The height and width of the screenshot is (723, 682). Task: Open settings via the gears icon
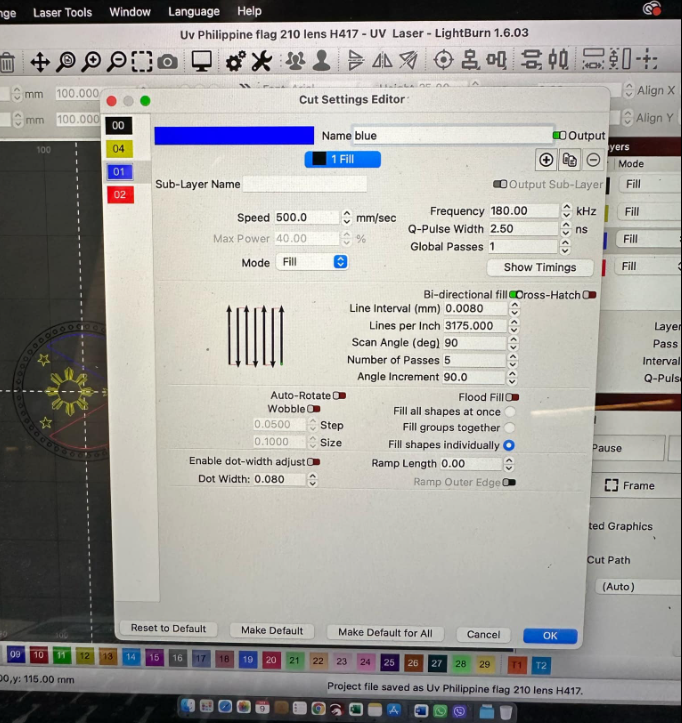coord(235,62)
